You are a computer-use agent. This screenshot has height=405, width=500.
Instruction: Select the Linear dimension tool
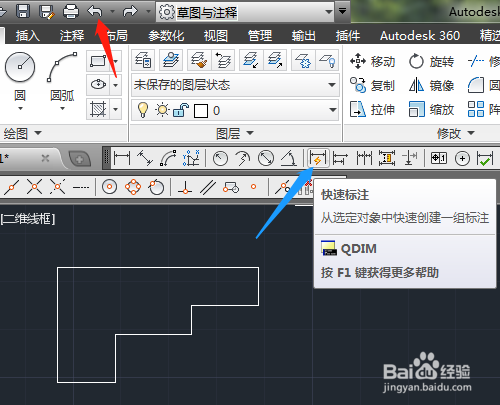coord(122,158)
